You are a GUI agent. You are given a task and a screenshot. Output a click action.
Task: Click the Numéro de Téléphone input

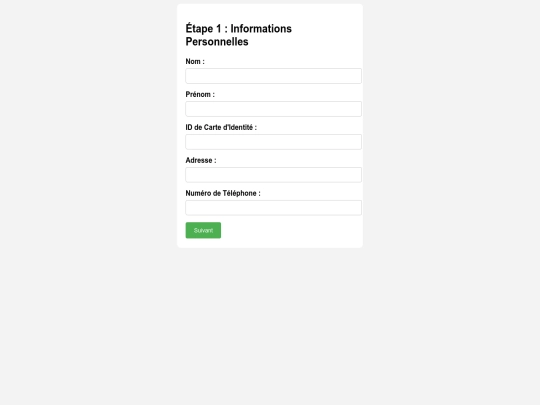(x=273, y=208)
